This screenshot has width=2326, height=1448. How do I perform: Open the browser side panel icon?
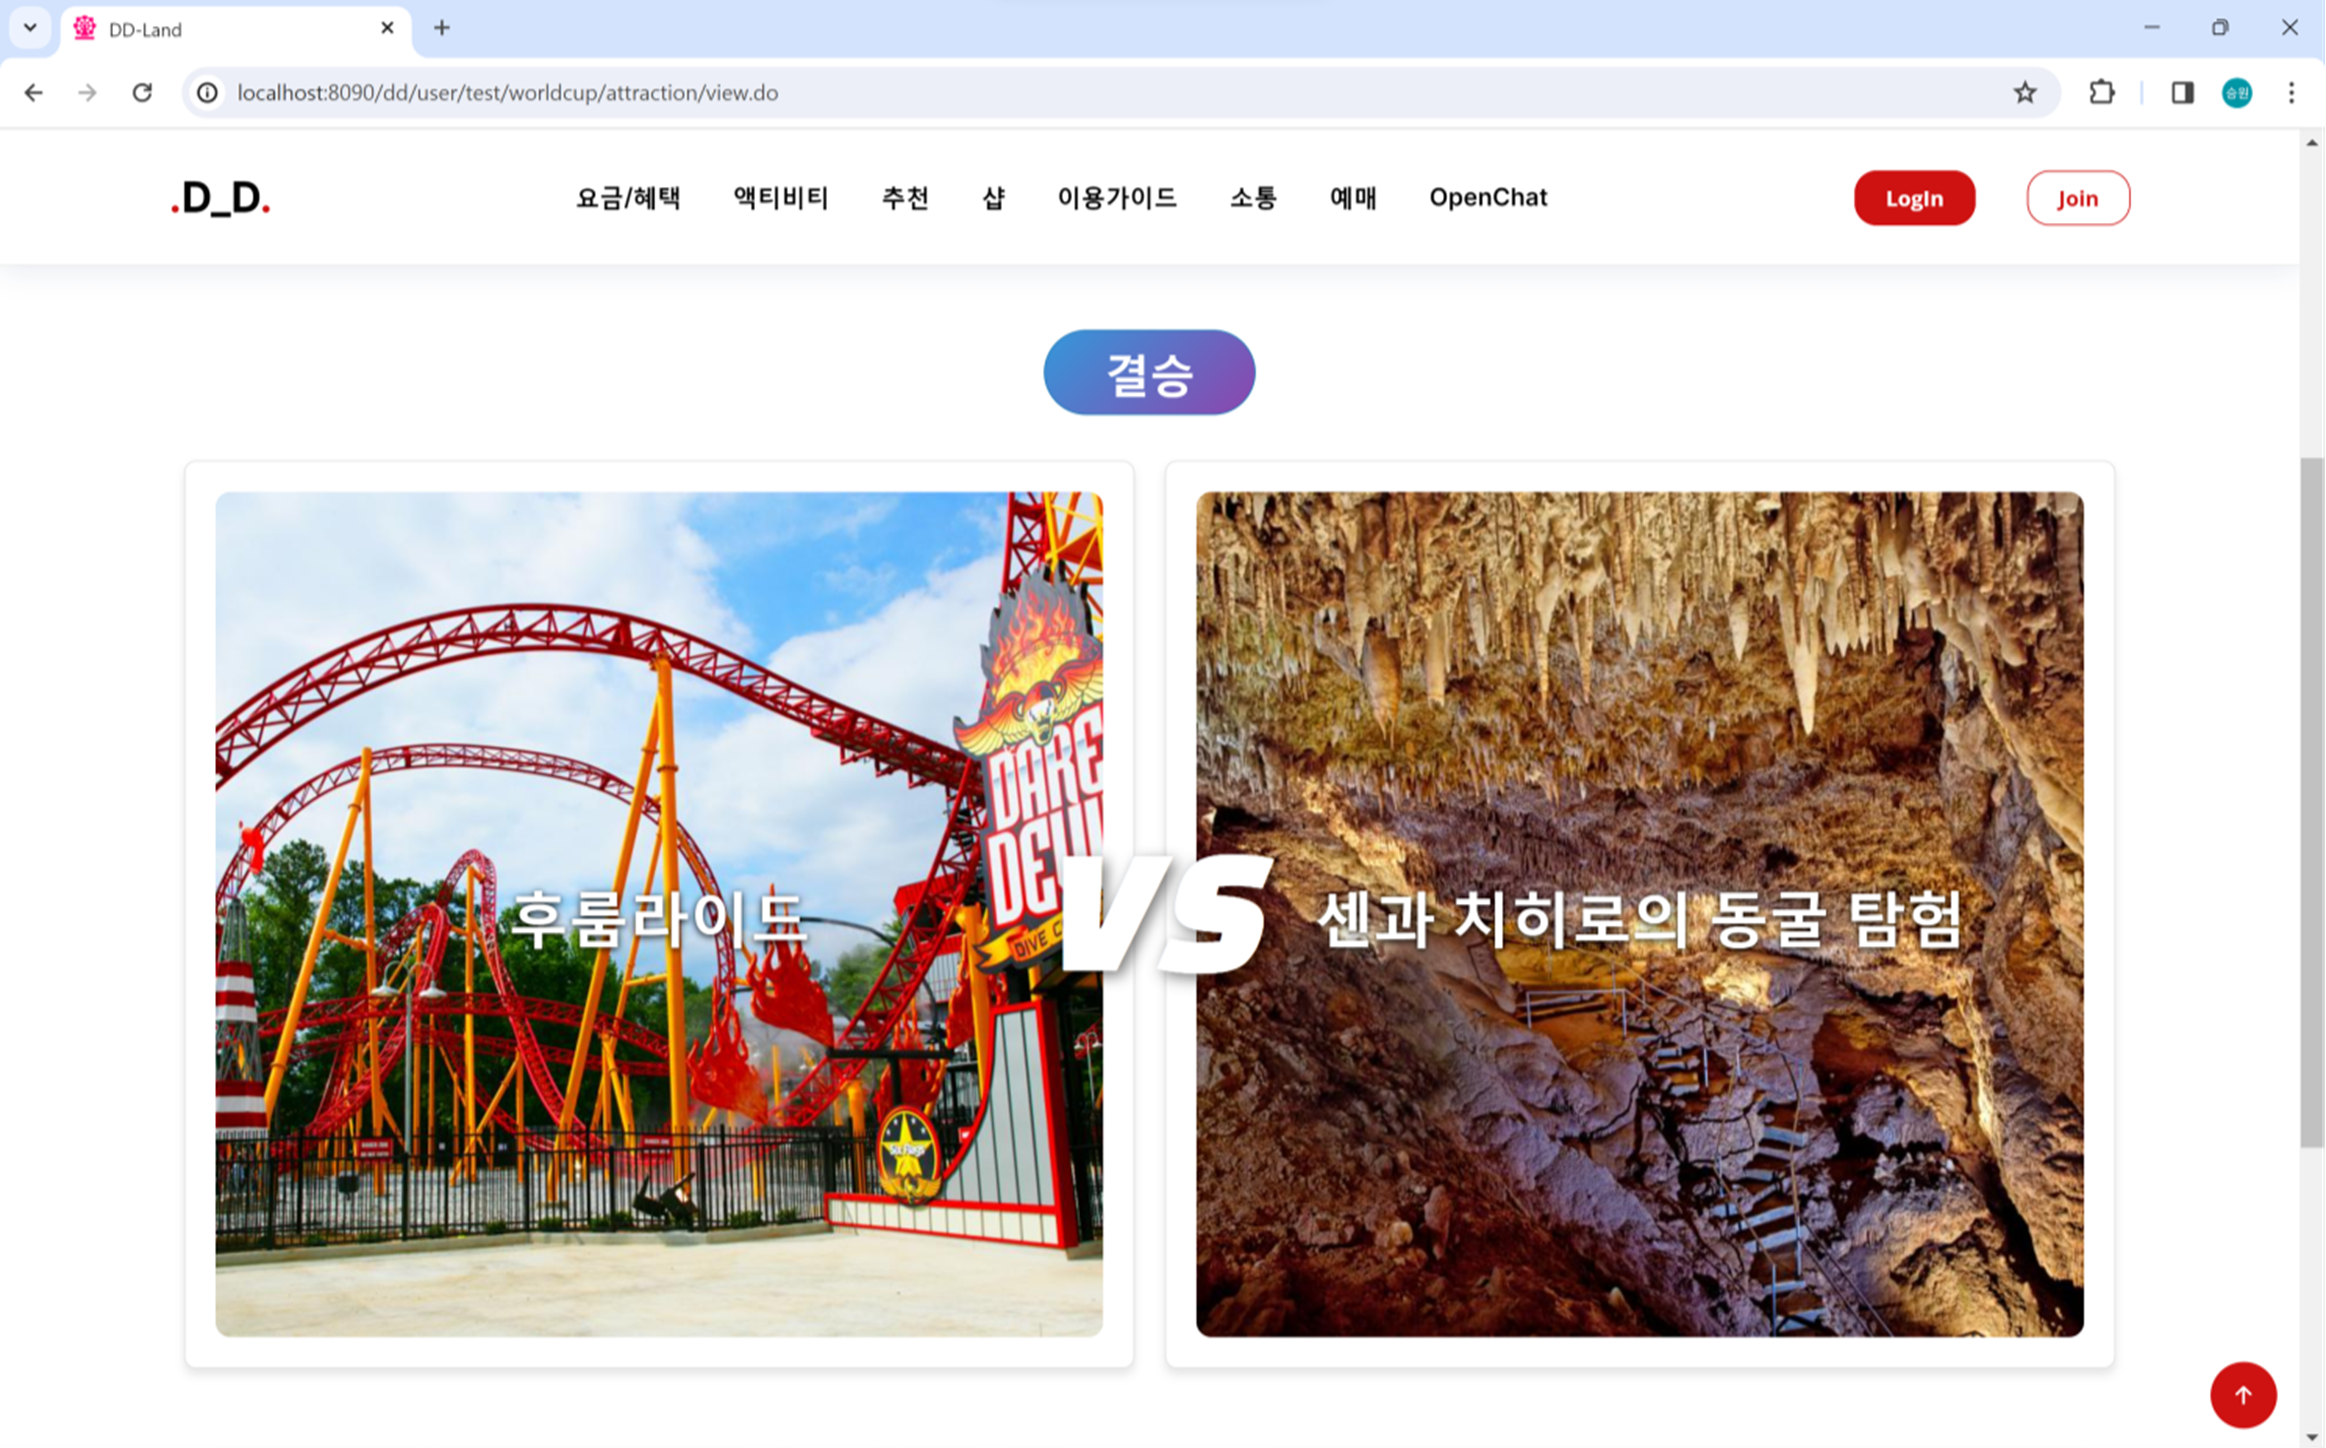[2182, 93]
